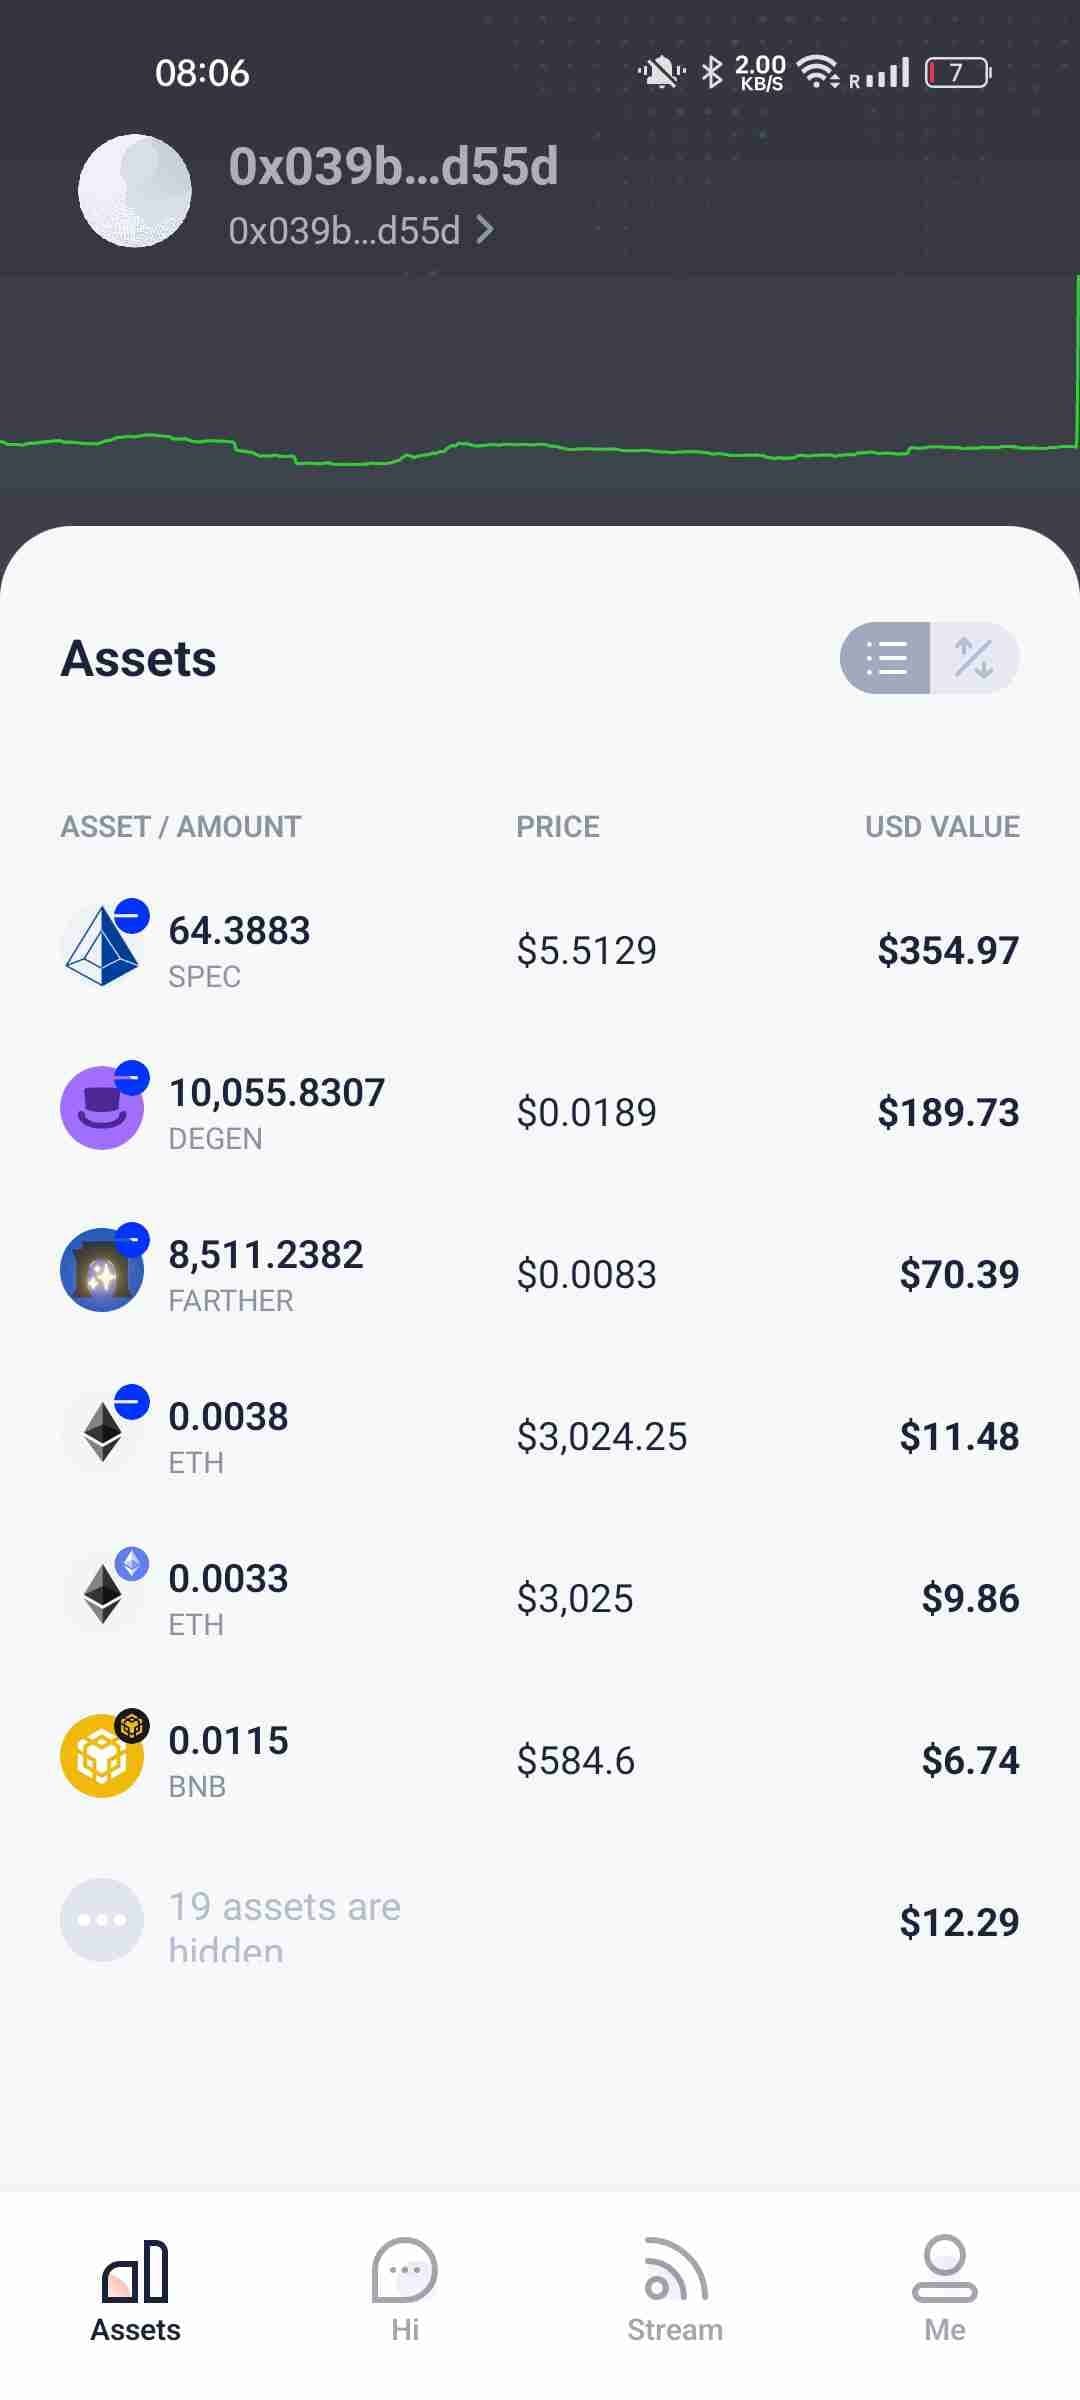Viewport: 1080px width, 2400px height.
Task: Open the 0x039b...d55d wallet title
Action: (x=393, y=167)
